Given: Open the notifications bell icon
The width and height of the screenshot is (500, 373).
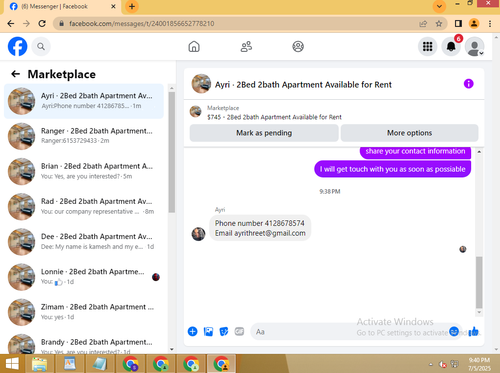Looking at the screenshot, I should pos(451,46).
